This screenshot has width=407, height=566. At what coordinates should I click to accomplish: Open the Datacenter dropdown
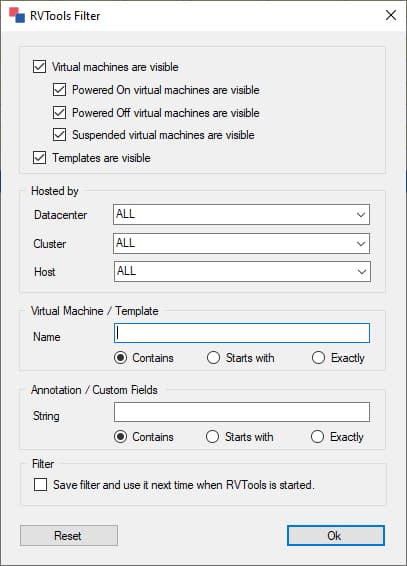point(241,214)
